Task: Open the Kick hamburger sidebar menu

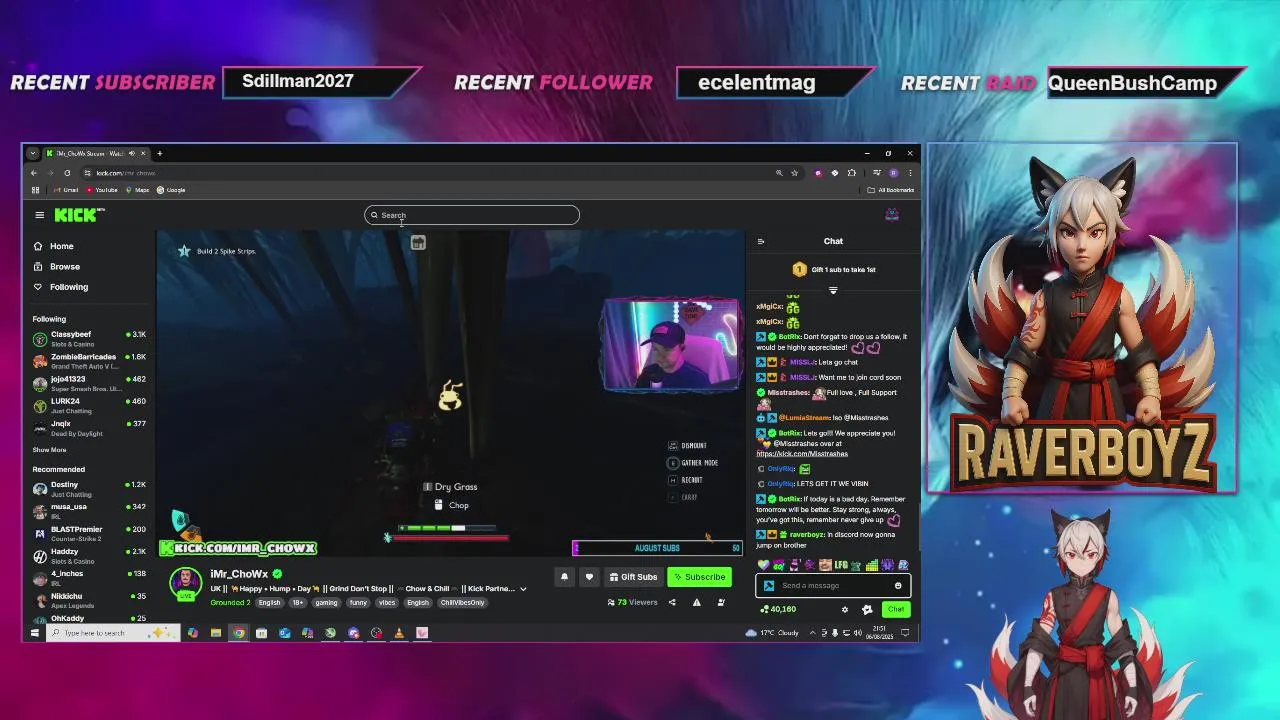Action: coord(39,215)
